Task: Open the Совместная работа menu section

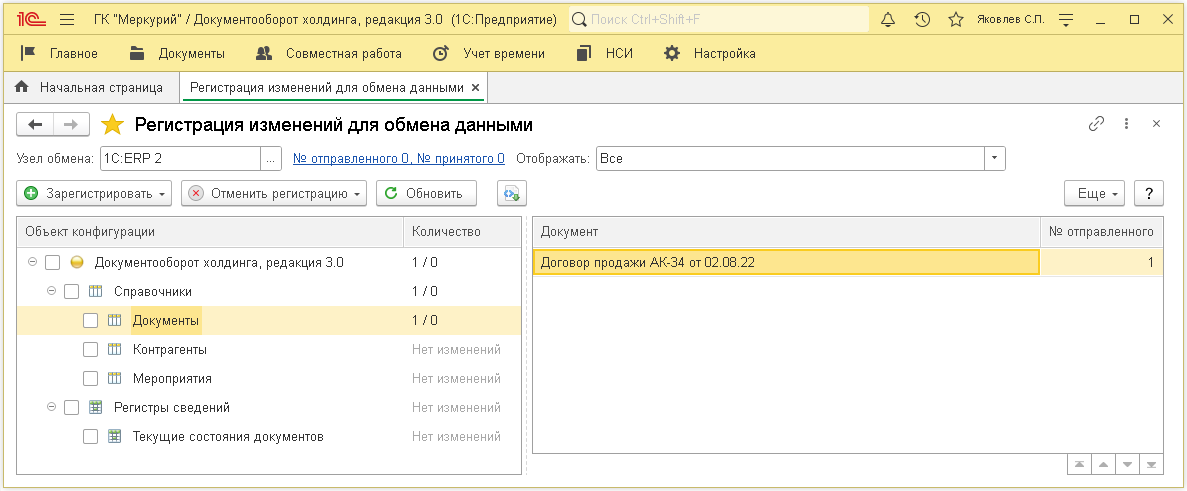Action: (329, 54)
